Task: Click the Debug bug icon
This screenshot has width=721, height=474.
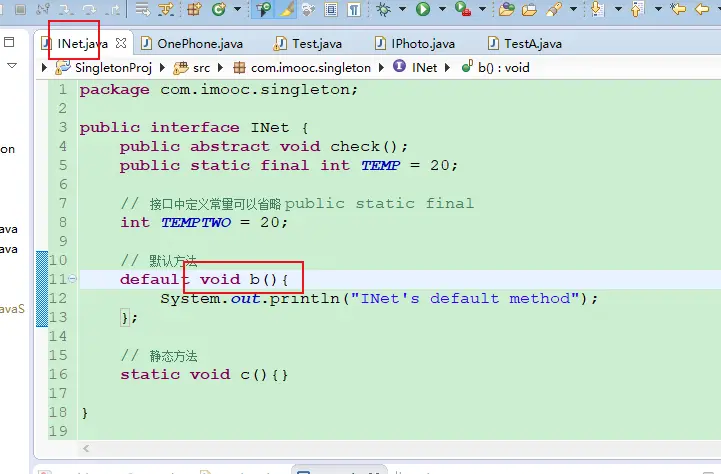Action: tap(383, 9)
